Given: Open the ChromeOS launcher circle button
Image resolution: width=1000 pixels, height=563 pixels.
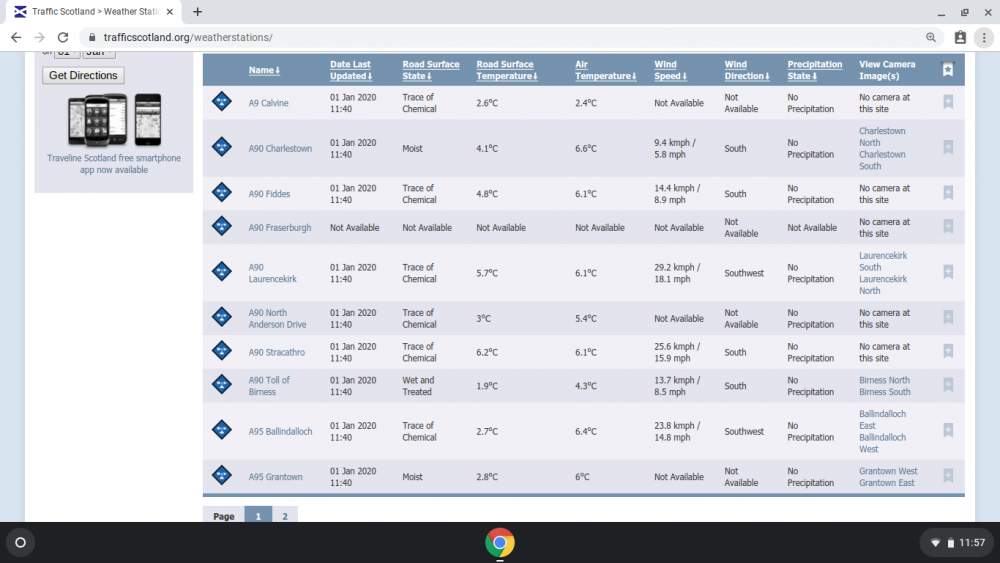Looking at the screenshot, I should 20,543.
